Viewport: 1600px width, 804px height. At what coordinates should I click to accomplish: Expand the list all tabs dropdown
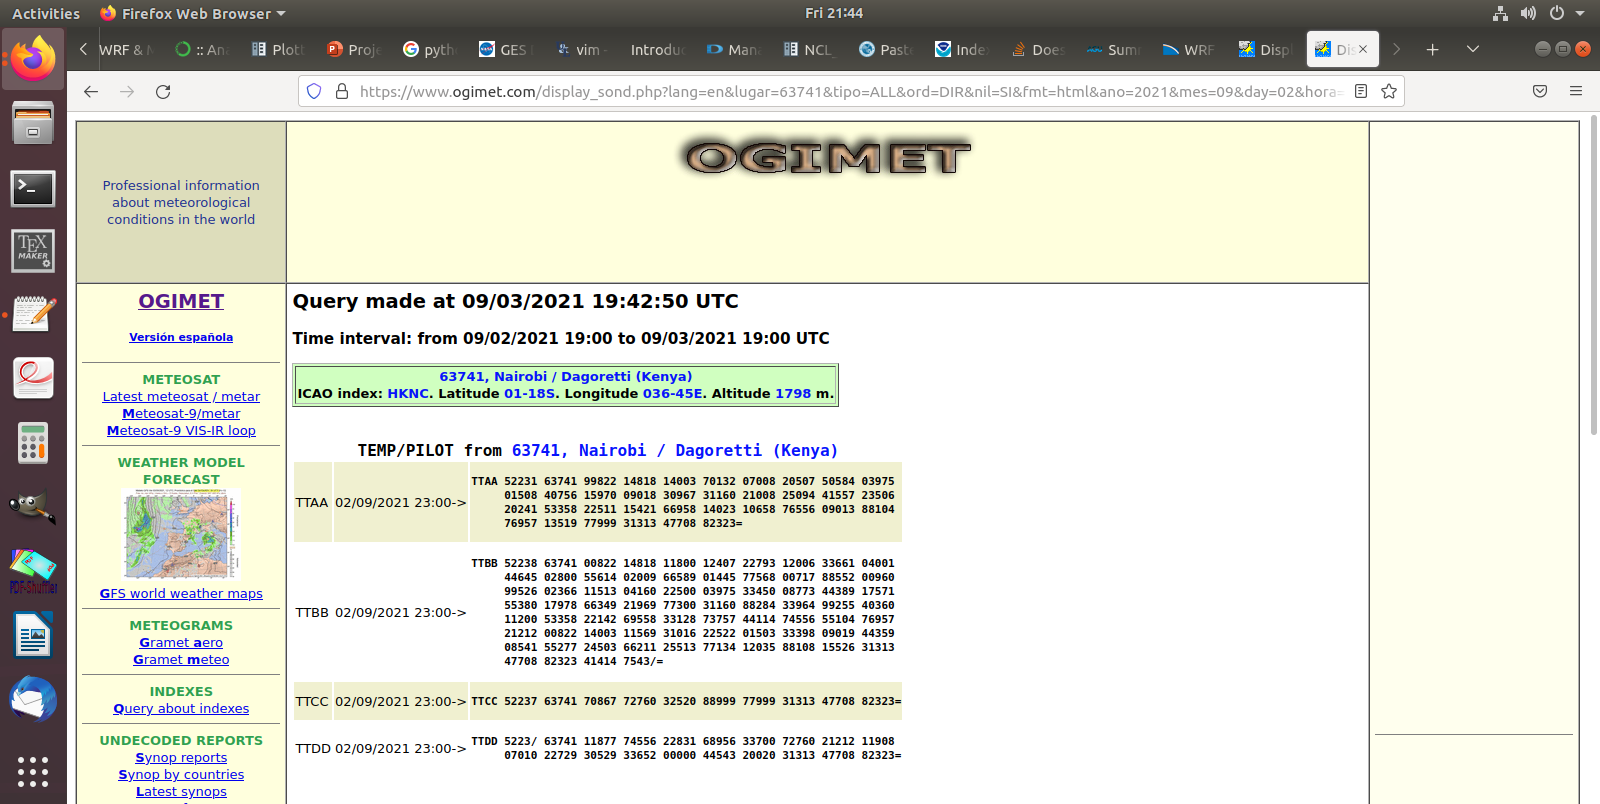[1472, 49]
